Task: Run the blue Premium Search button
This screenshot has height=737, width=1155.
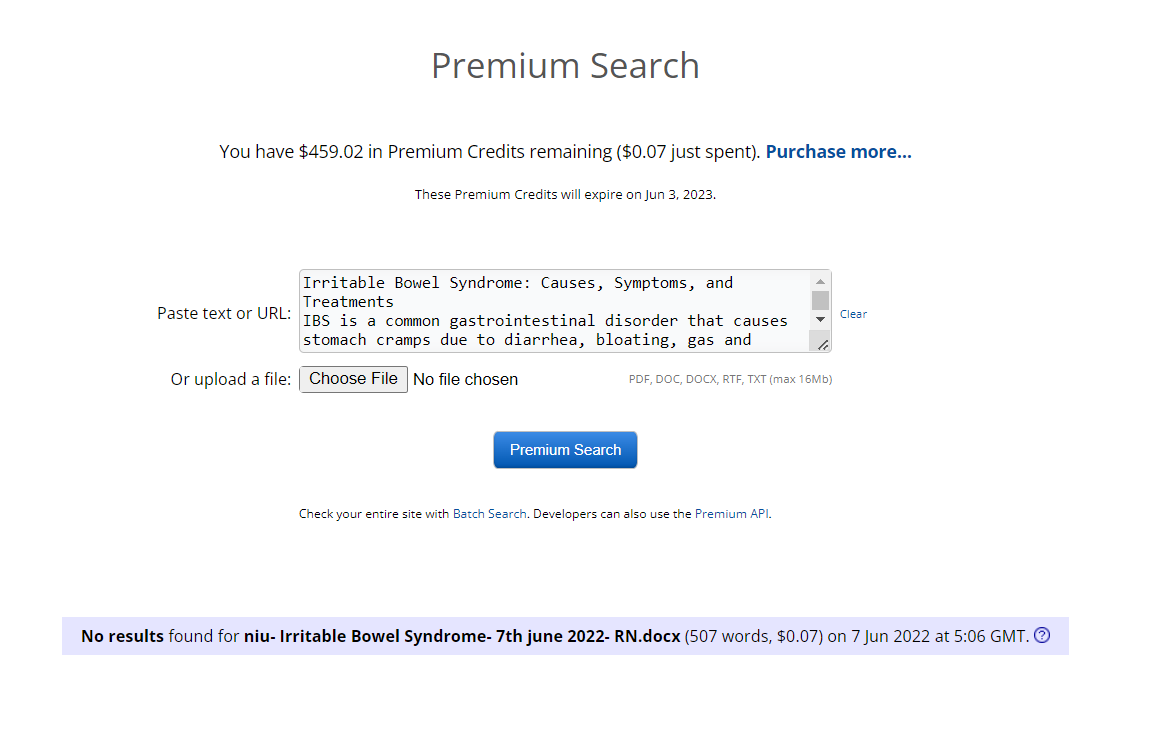Action: [565, 450]
